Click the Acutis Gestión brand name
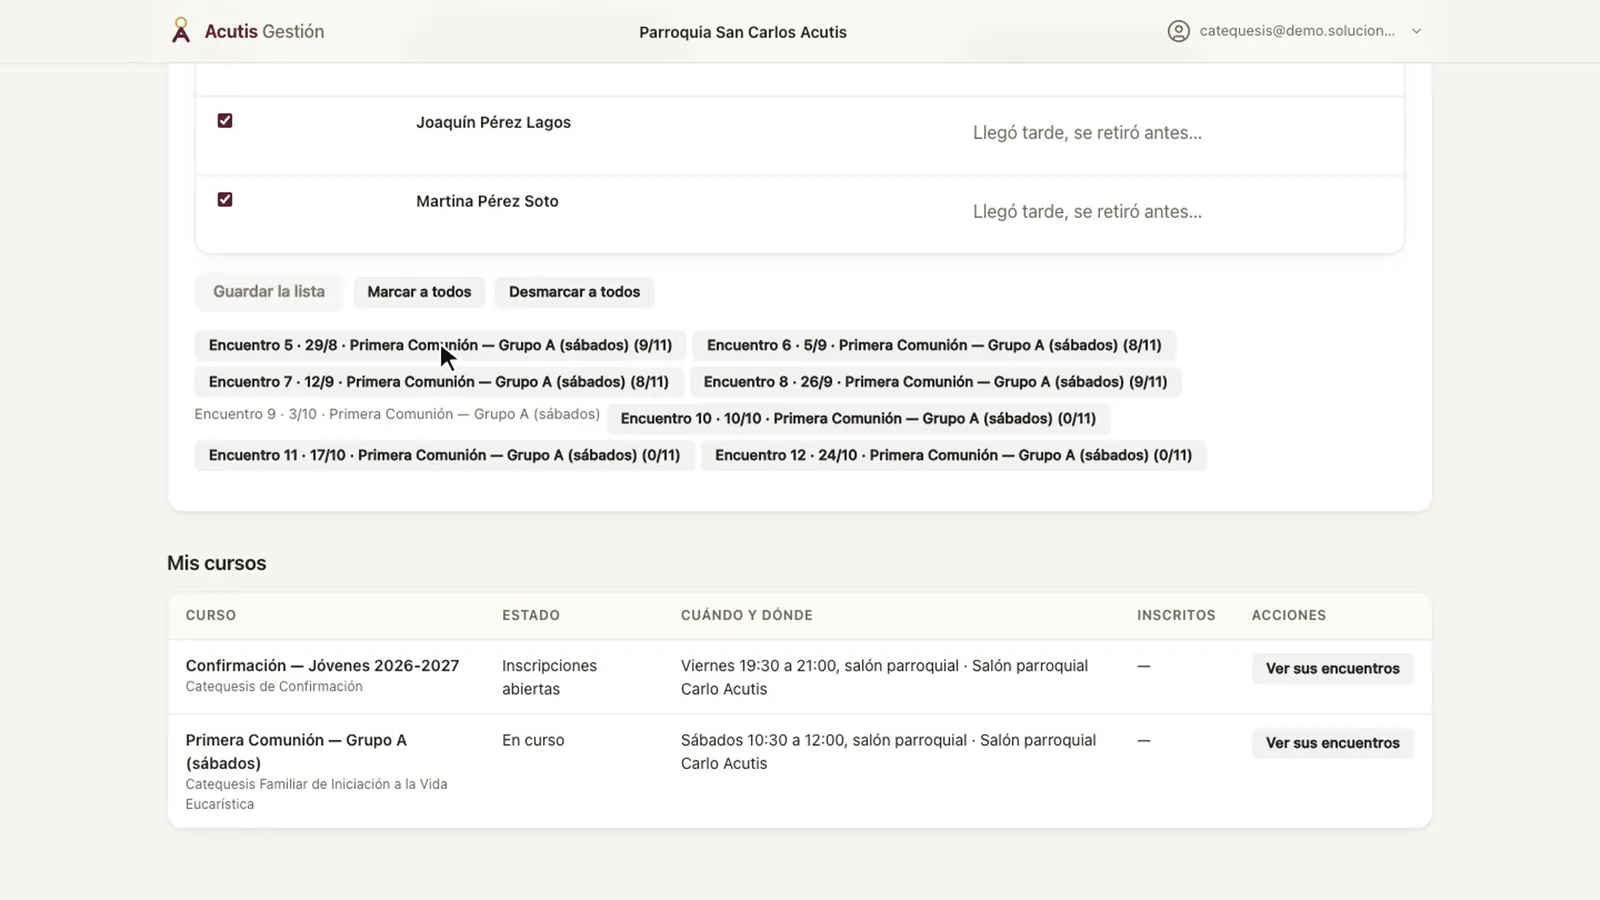Viewport: 1600px width, 900px height. 264,31
